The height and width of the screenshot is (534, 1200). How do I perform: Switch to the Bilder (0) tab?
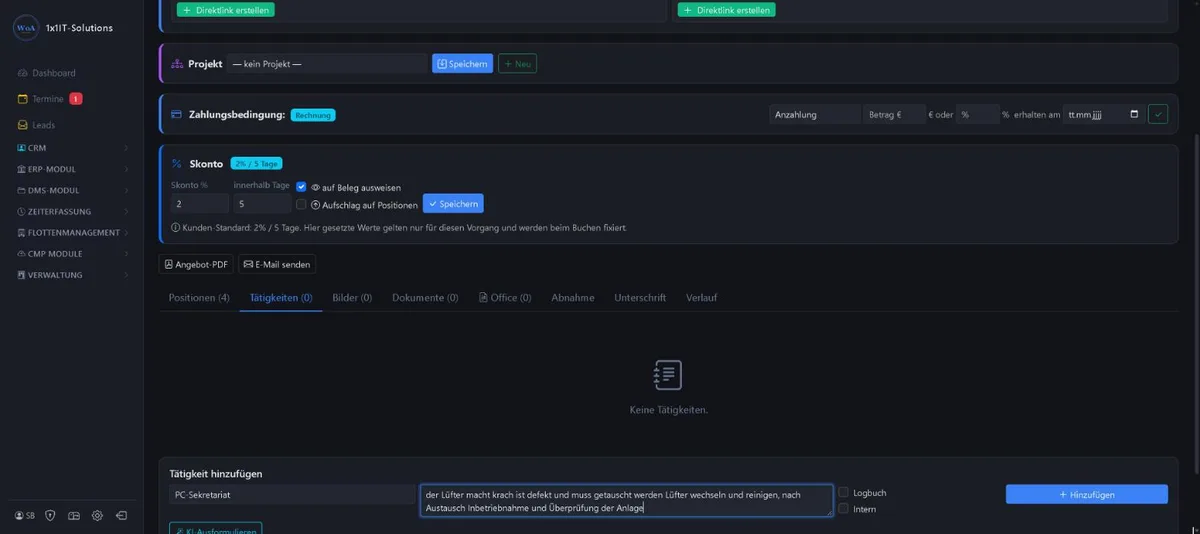(352, 298)
